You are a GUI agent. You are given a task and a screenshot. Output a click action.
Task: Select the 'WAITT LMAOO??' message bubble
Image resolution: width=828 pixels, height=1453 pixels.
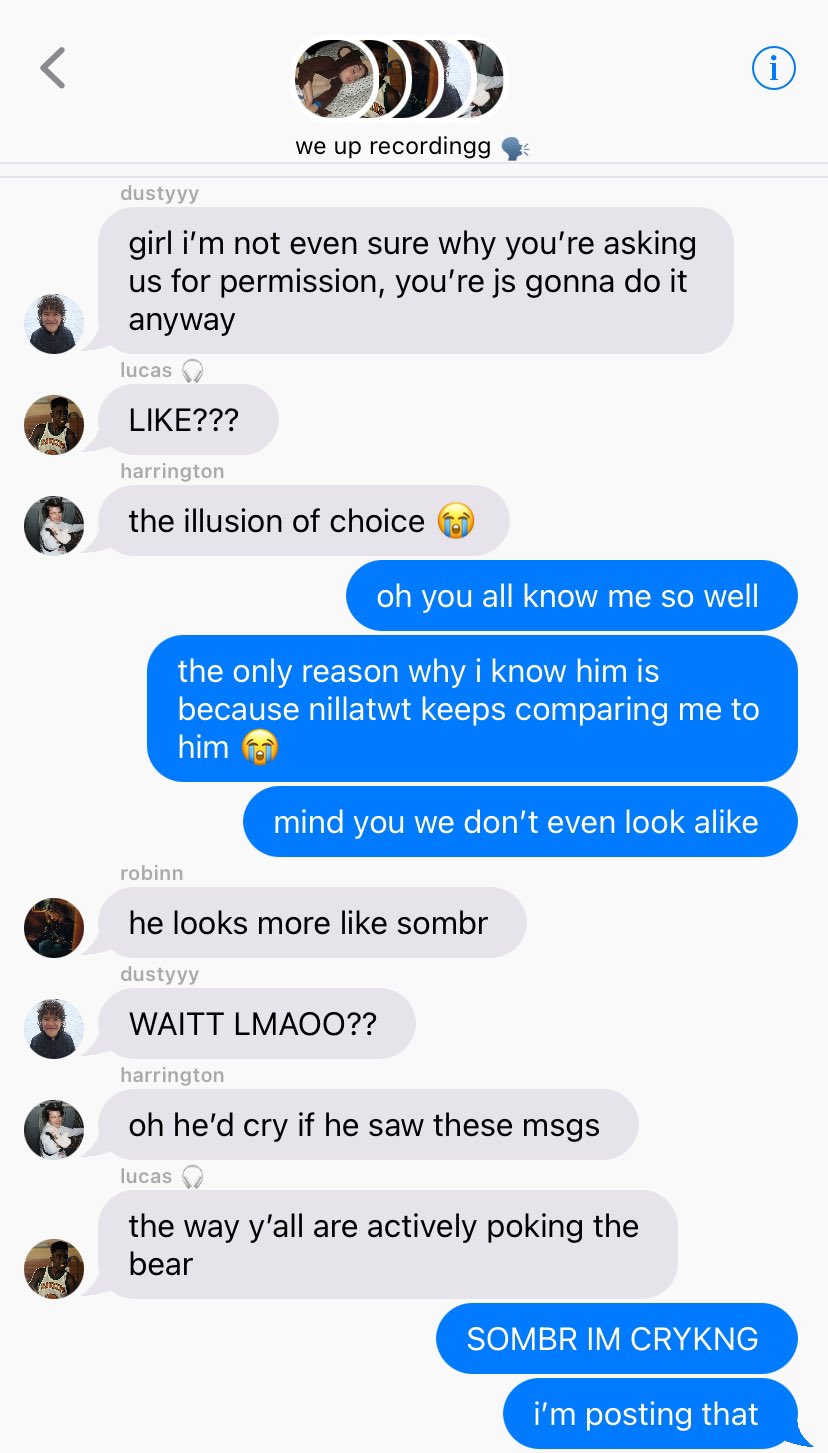256,1024
